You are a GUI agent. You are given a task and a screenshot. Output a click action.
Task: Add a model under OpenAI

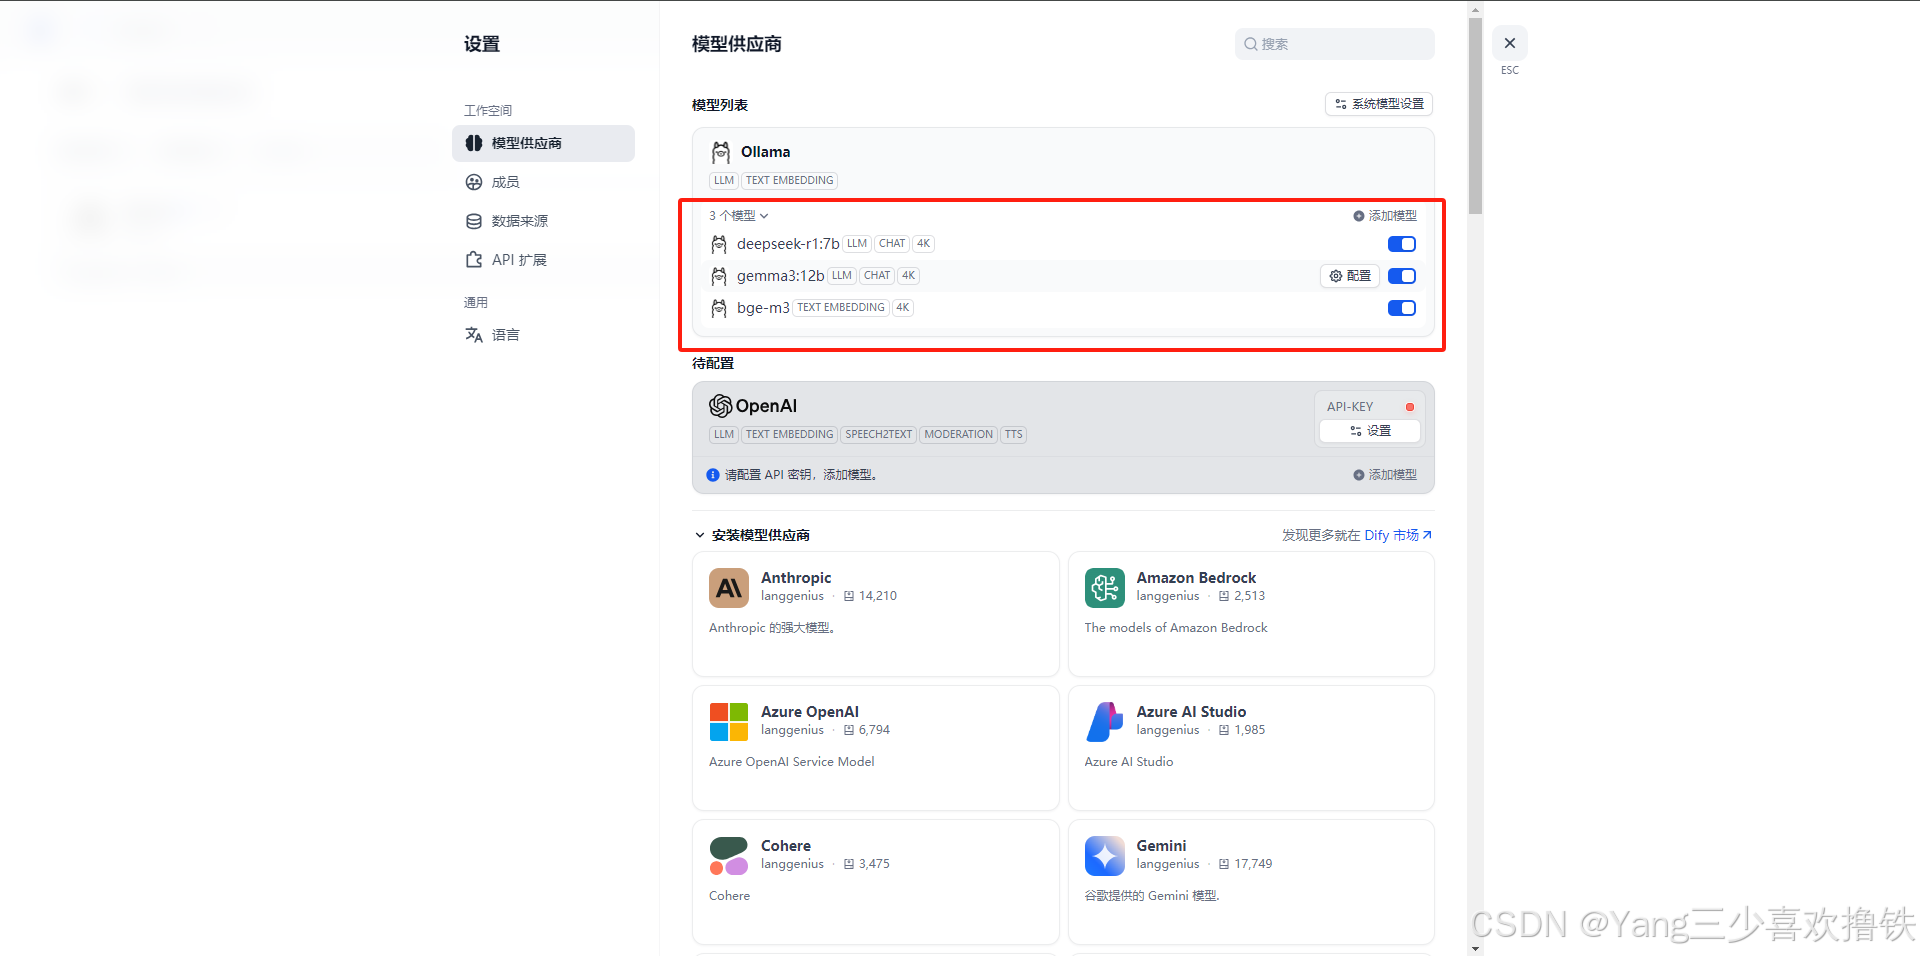pos(1385,475)
